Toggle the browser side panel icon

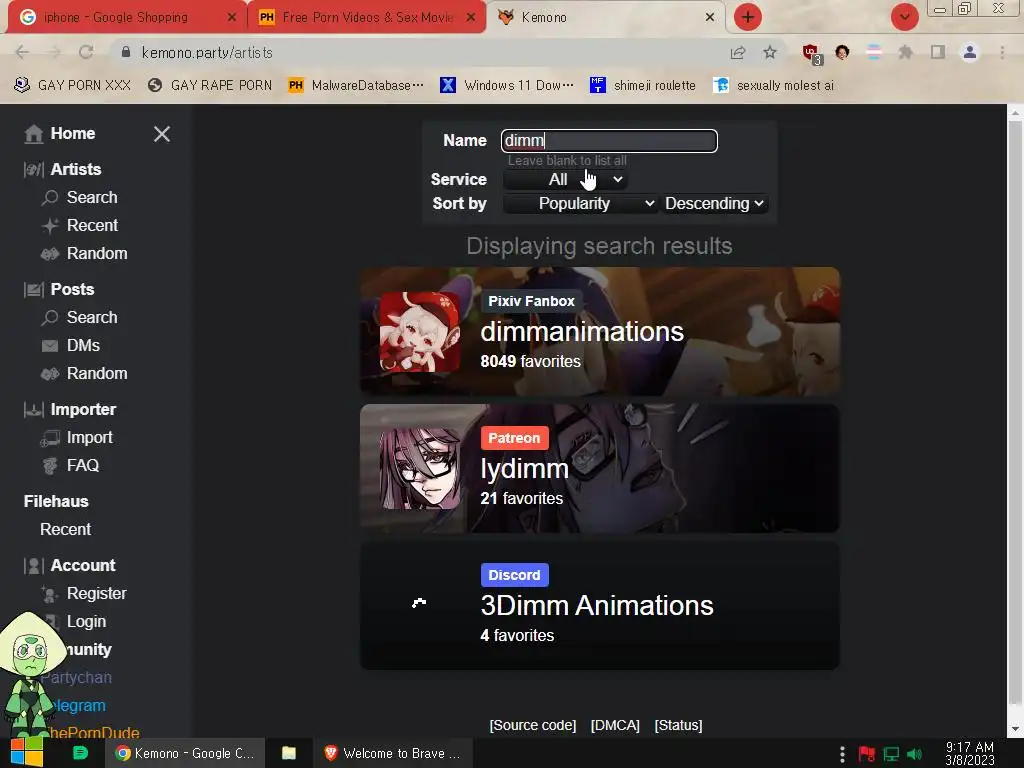coord(938,52)
